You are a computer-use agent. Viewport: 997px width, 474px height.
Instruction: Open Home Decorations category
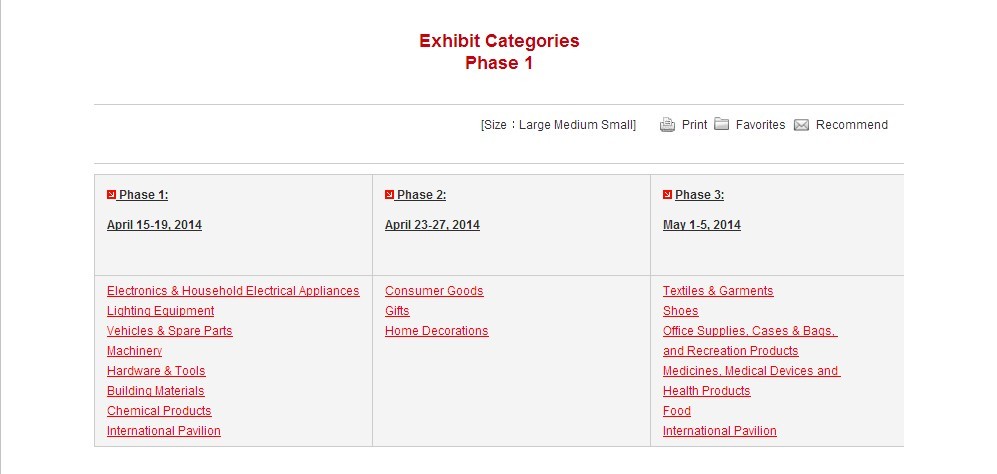click(x=436, y=331)
